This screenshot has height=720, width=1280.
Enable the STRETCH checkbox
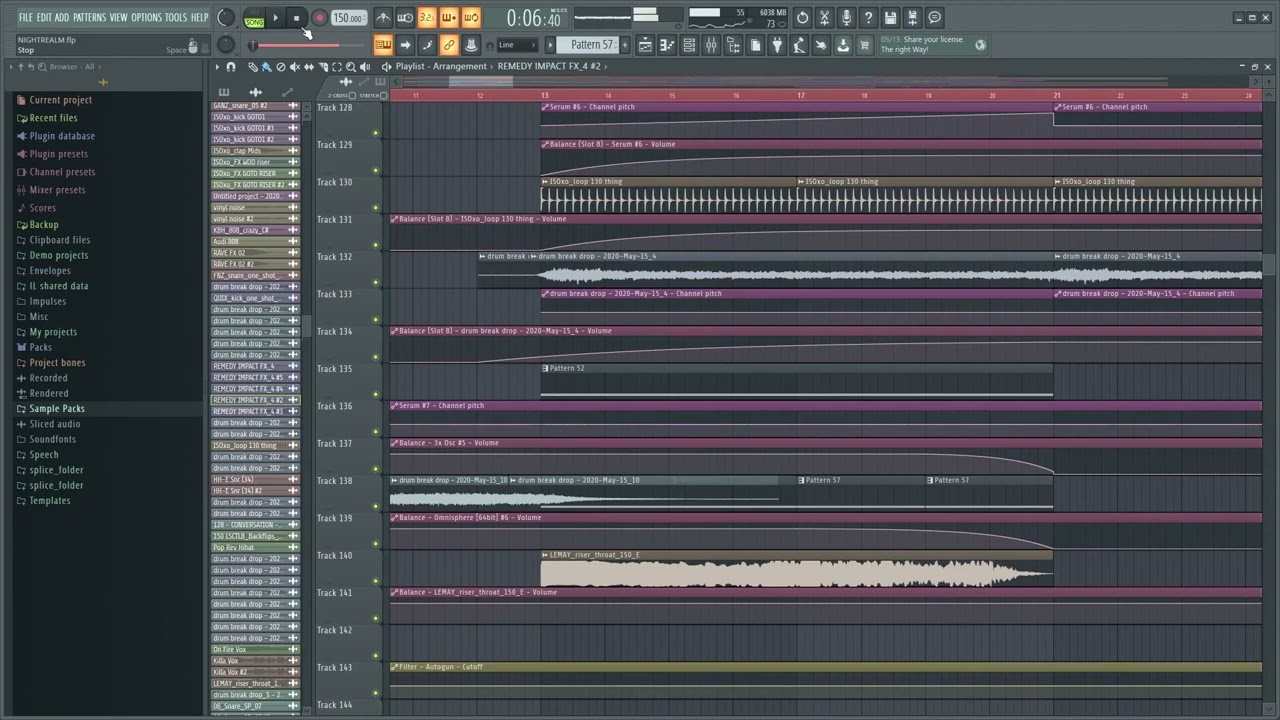click(x=383, y=96)
